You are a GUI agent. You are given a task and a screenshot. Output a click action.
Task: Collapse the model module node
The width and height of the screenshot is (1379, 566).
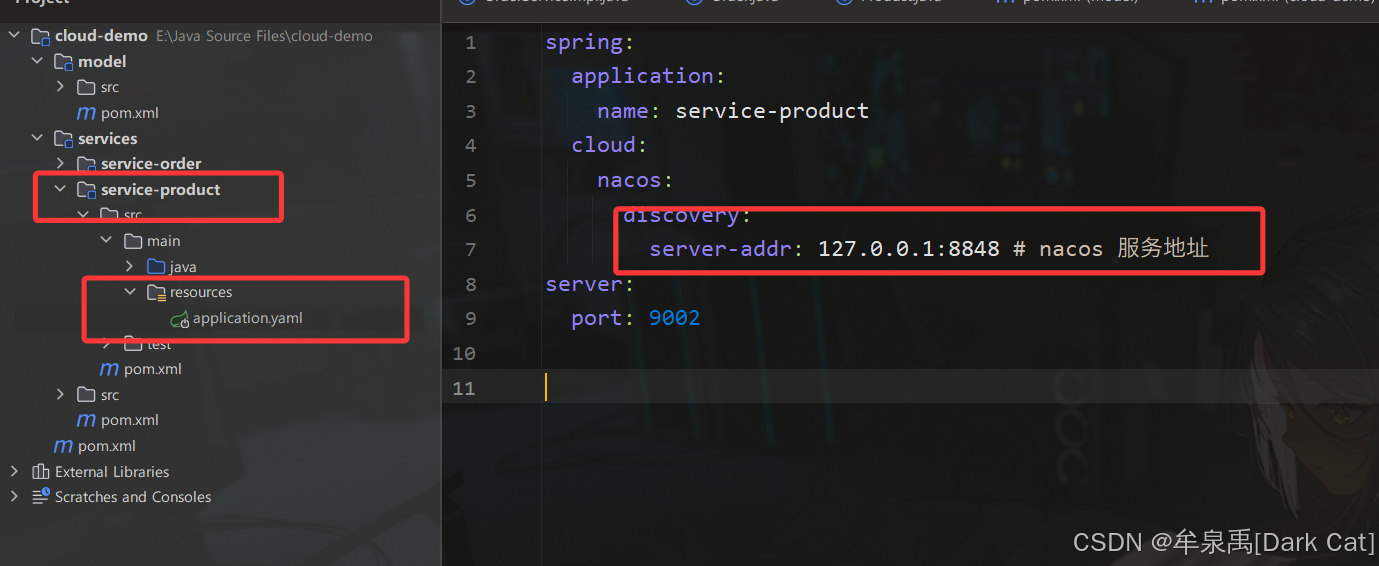click(37, 62)
